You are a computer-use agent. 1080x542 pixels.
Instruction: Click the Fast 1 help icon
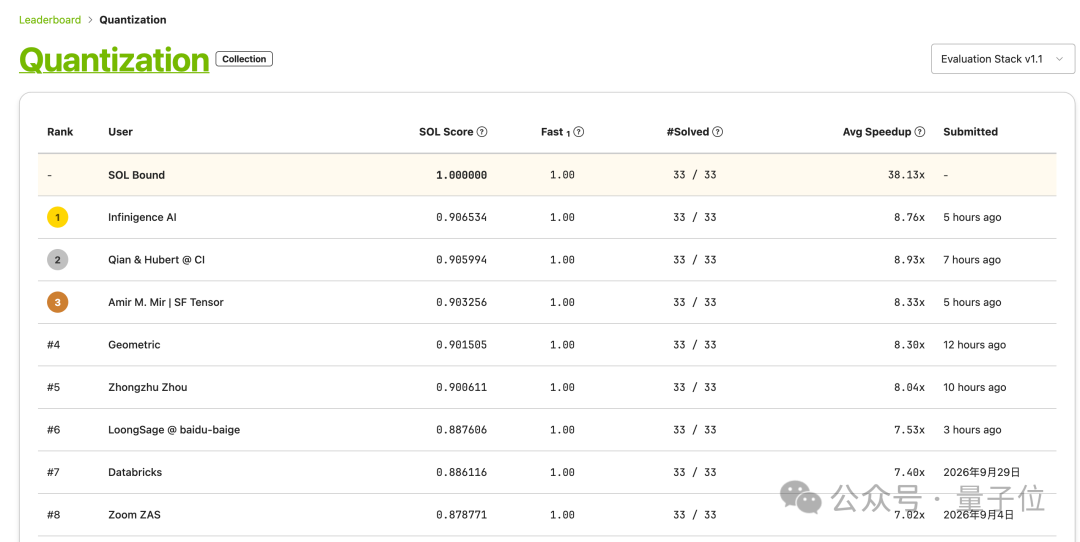coord(579,132)
